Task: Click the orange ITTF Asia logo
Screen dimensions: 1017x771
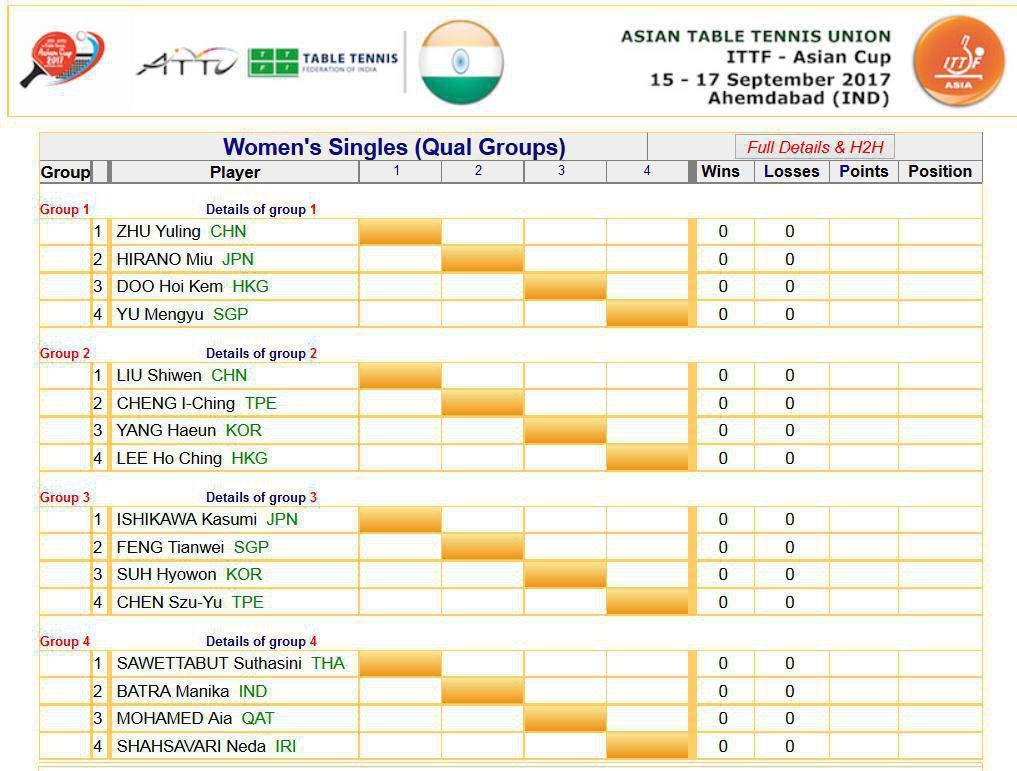Action: click(x=958, y=61)
